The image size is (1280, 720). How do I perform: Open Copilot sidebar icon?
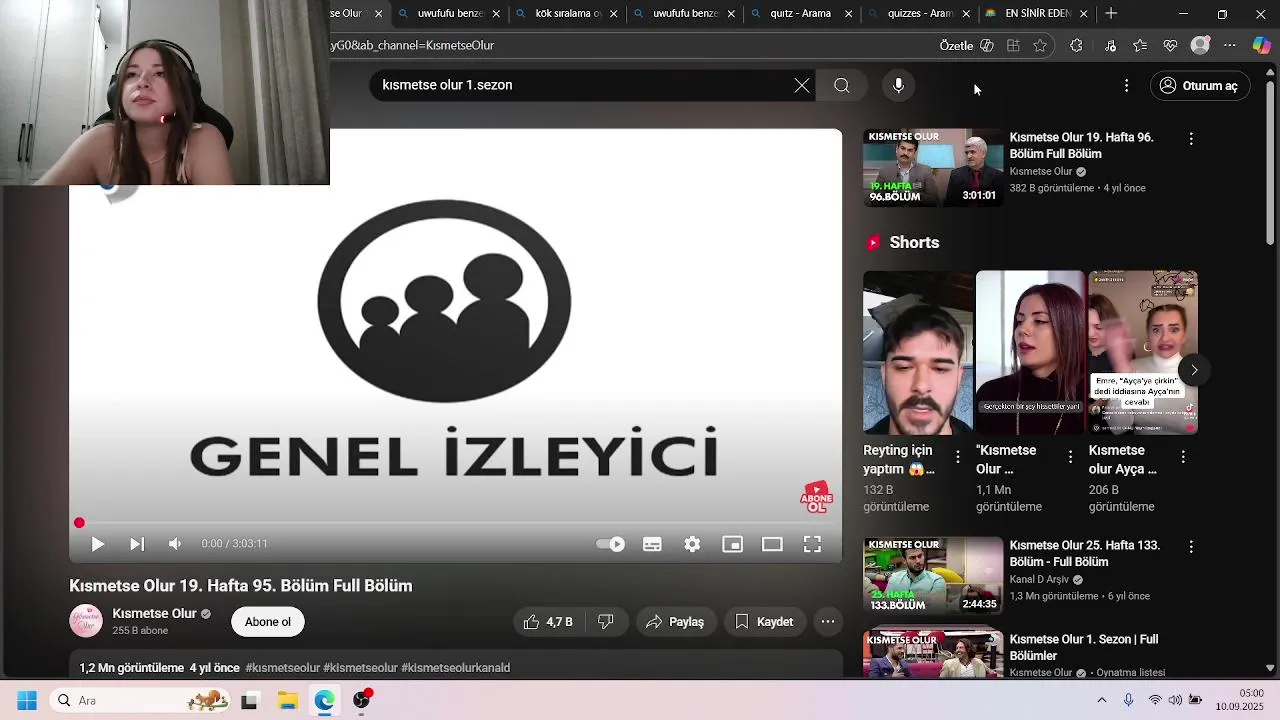(x=1262, y=45)
